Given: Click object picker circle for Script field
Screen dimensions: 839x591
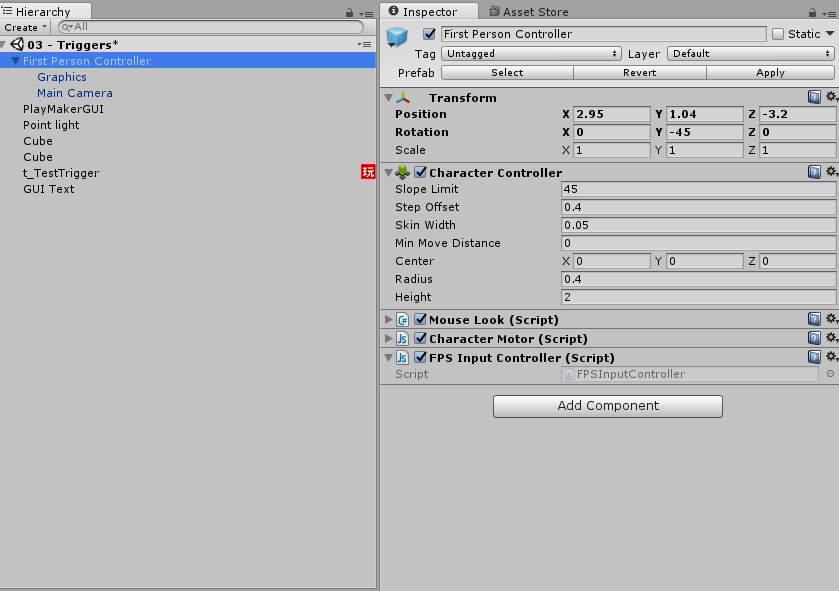Looking at the screenshot, I should (x=830, y=374).
